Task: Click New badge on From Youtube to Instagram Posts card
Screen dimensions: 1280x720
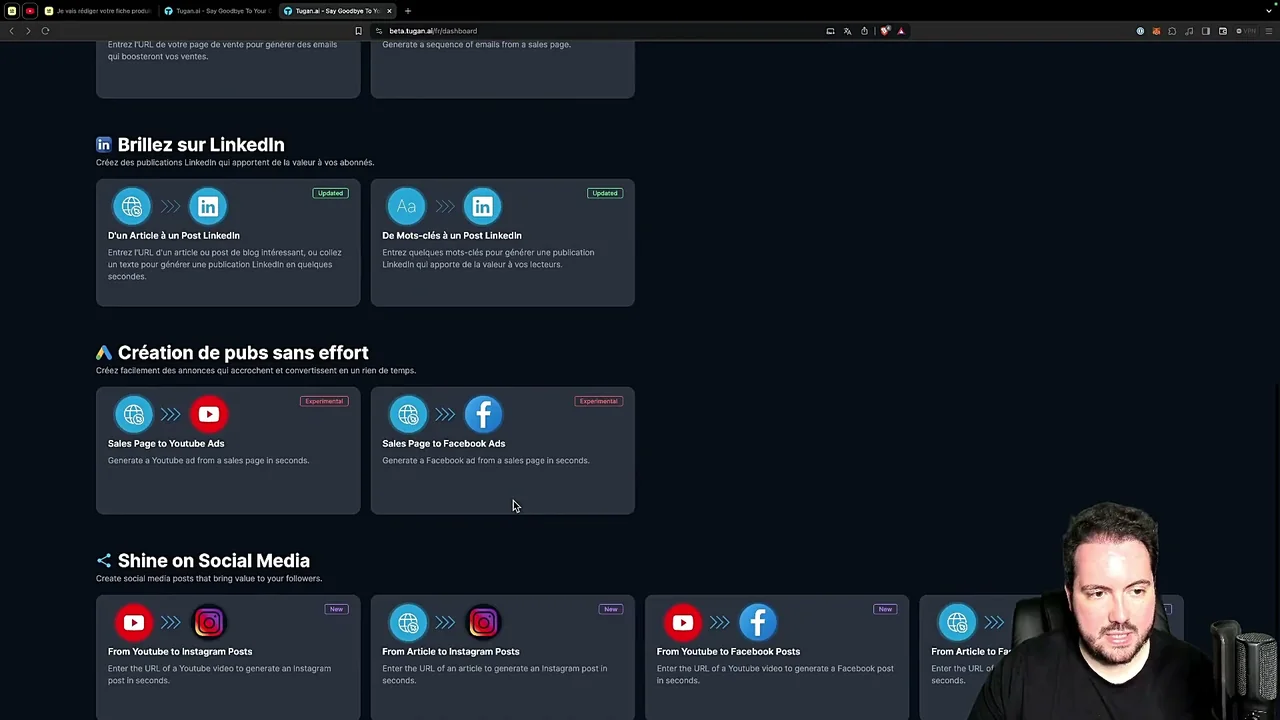Action: coord(336,609)
